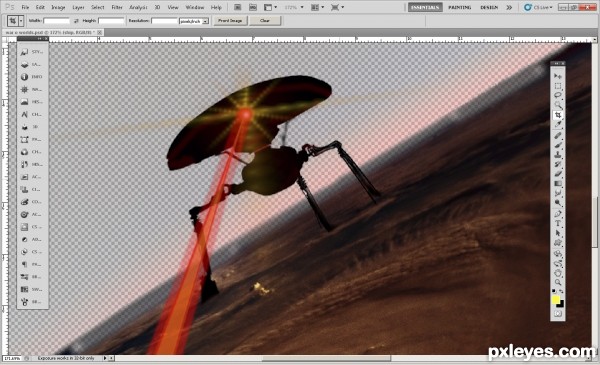The width and height of the screenshot is (600, 365).
Task: Select the Gradient tool
Action: click(558, 184)
